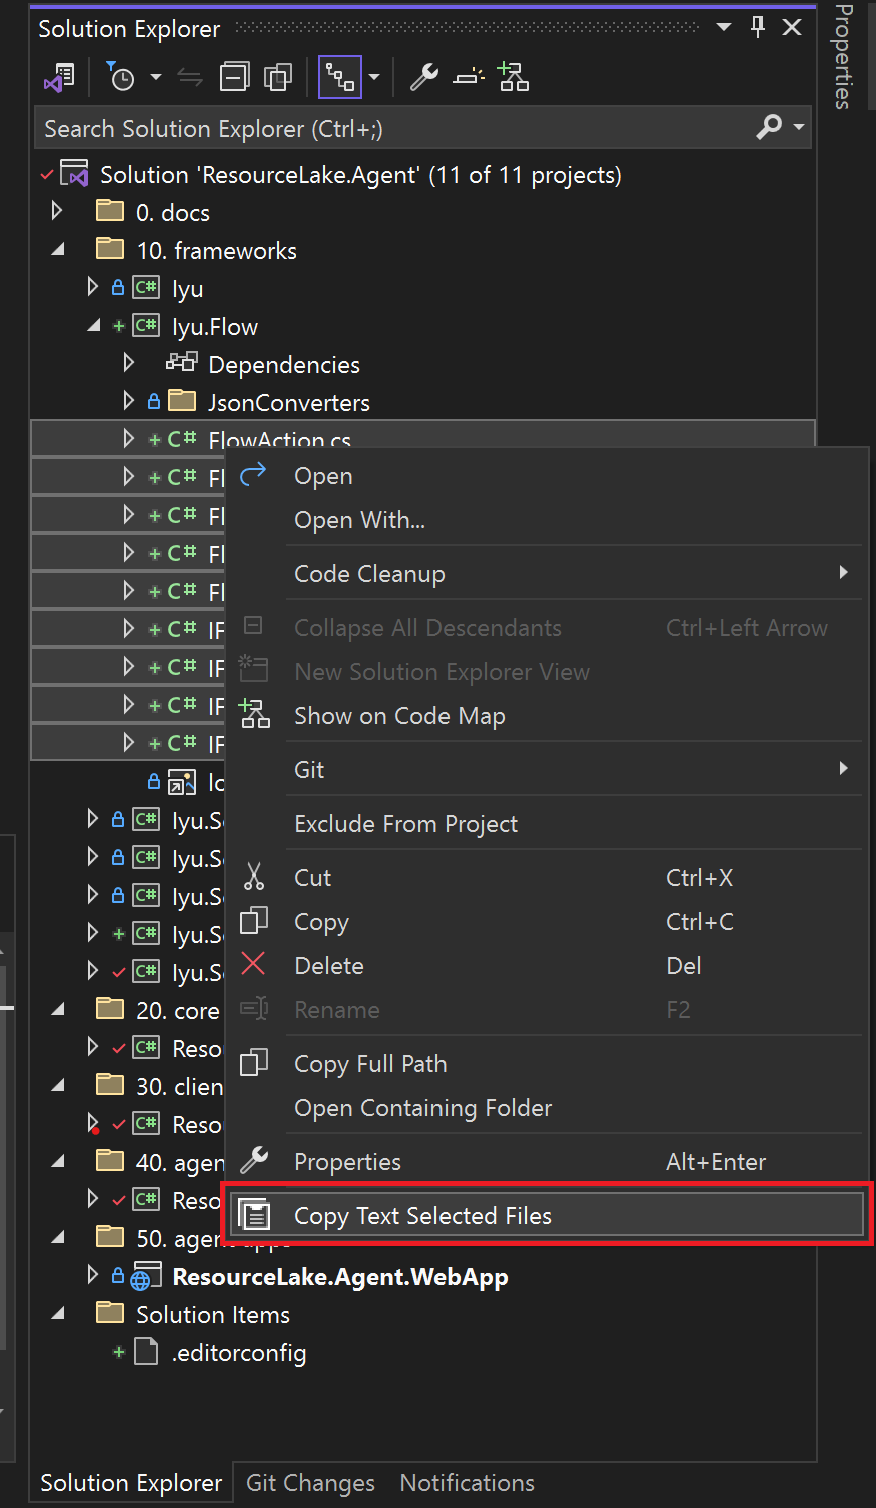Switch to the Git Changes tab
Viewport: 876px width, 1508px height.
(x=310, y=1483)
